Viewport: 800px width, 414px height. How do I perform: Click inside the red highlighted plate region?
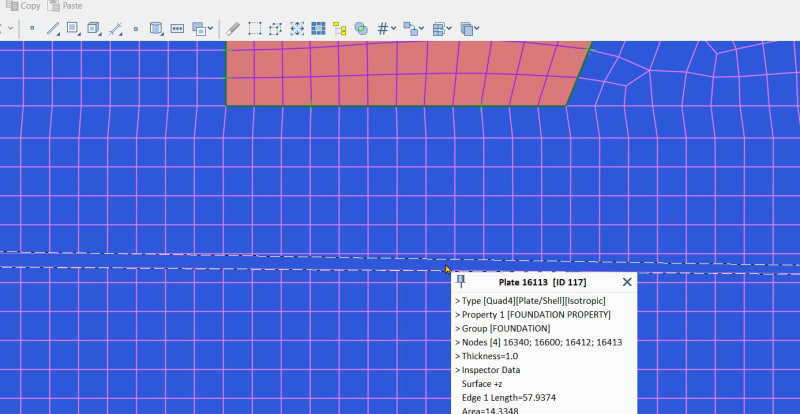point(403,74)
